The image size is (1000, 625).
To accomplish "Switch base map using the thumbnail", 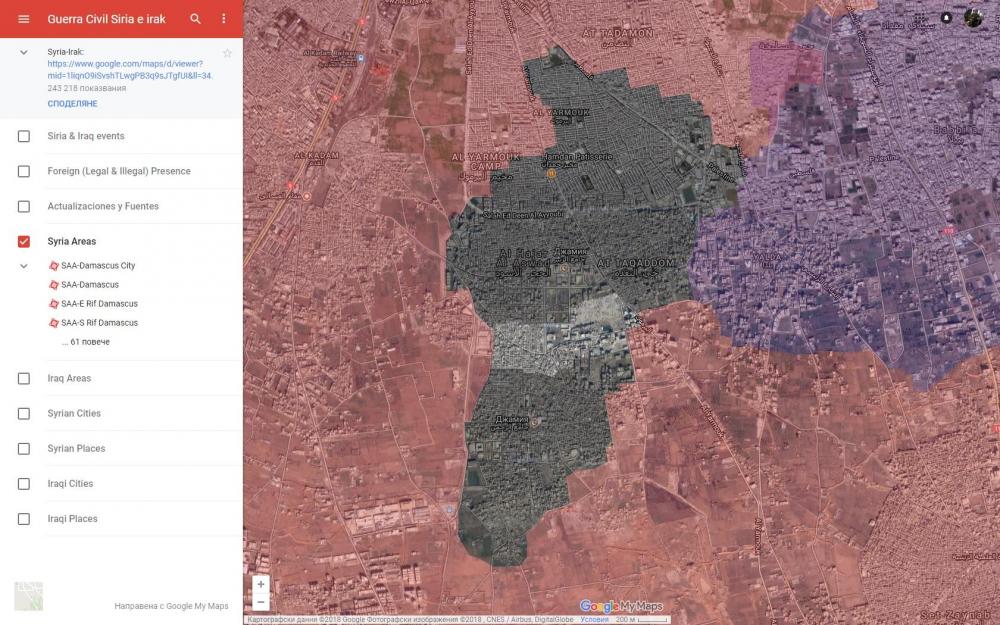I will point(28,596).
